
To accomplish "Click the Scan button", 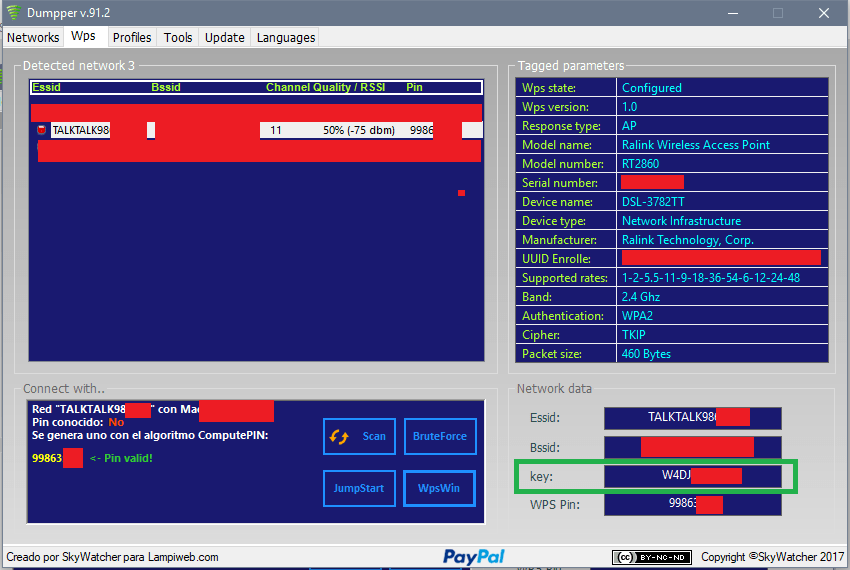I will tap(359, 436).
